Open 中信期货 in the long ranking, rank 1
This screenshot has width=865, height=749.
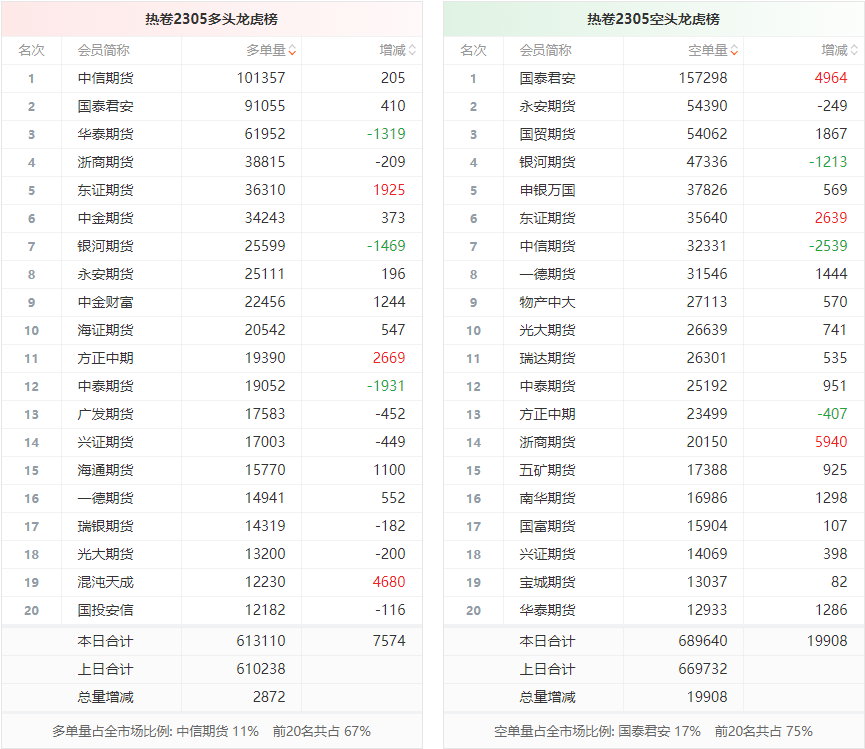[105, 78]
